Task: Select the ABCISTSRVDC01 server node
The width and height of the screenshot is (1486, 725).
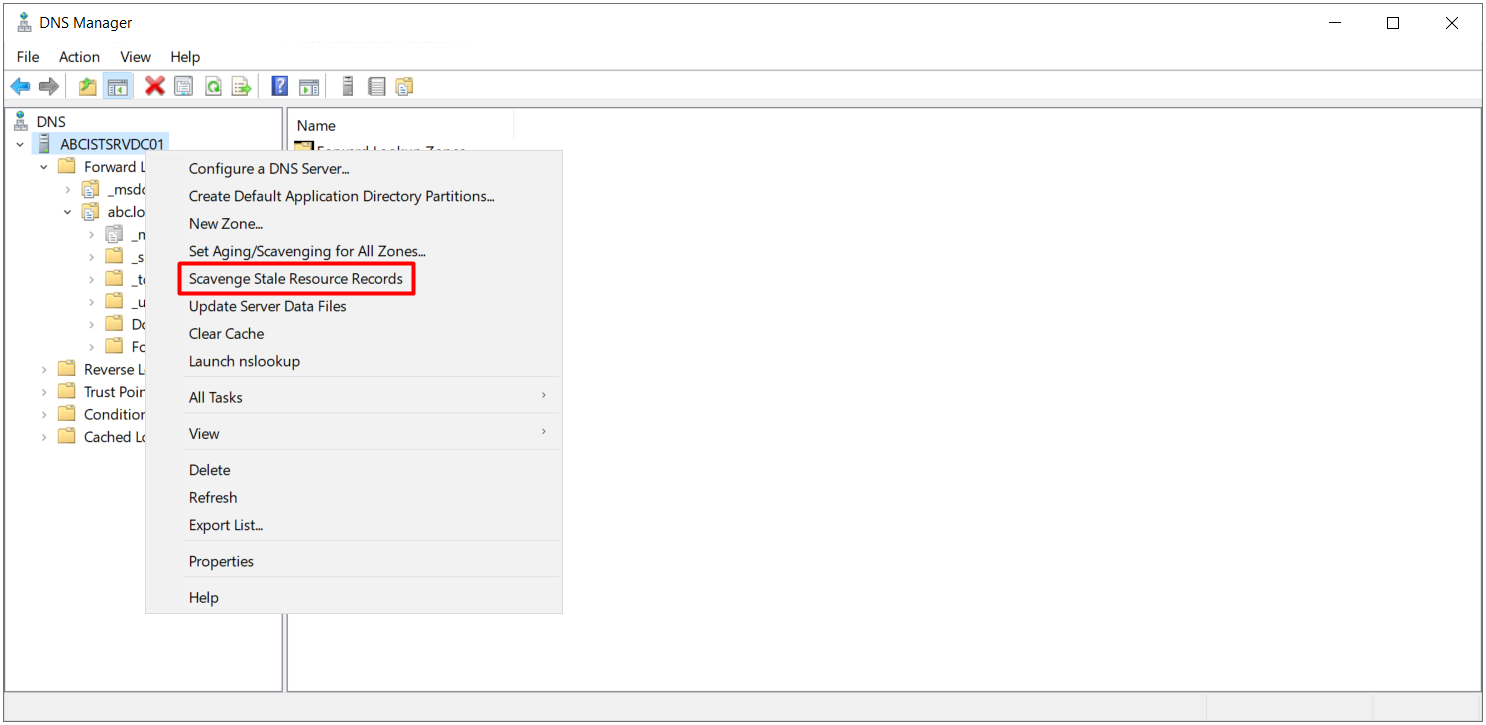Action: pyautogui.click(x=111, y=144)
